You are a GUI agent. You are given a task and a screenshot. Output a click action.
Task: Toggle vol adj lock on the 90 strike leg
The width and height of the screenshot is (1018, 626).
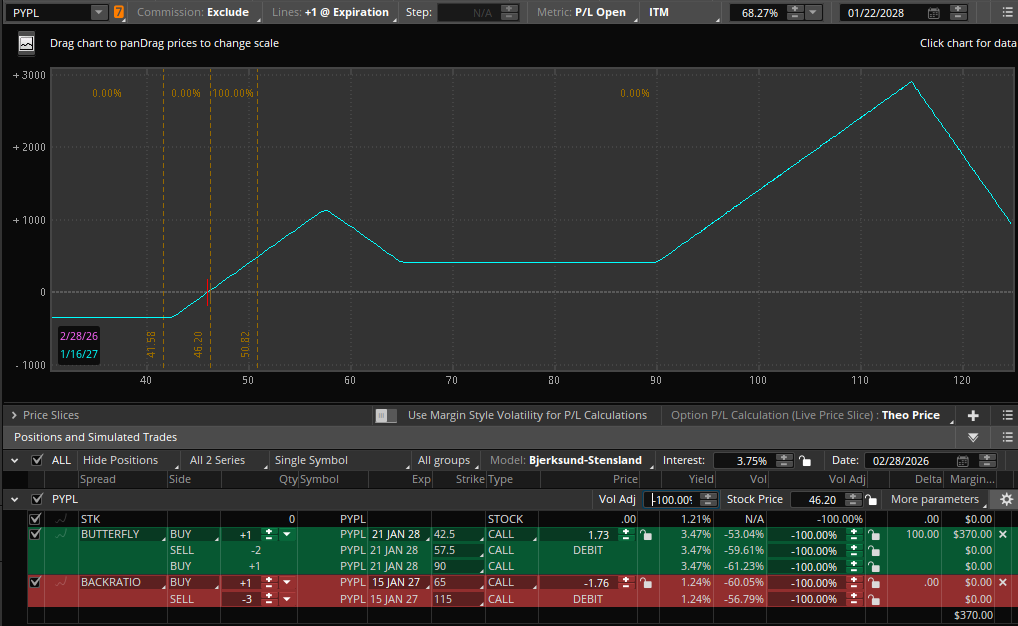875,567
